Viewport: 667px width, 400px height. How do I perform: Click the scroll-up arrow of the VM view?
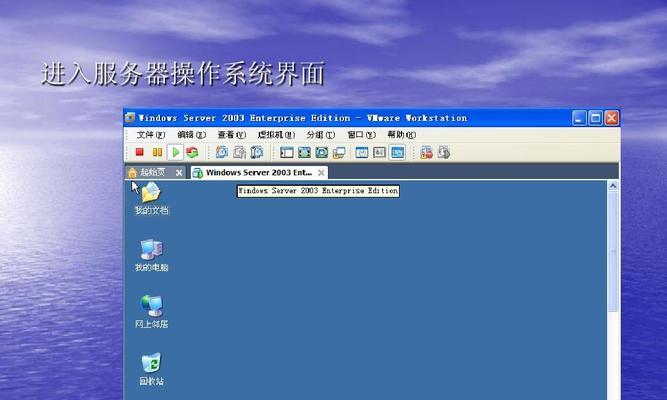click(x=613, y=186)
